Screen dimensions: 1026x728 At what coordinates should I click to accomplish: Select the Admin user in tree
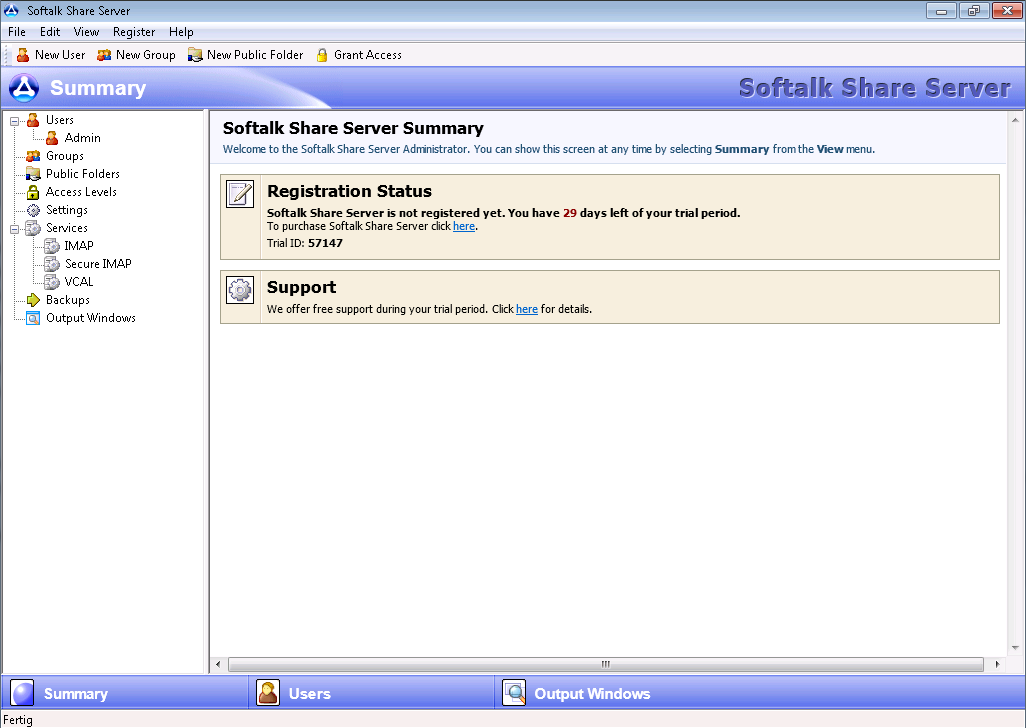tap(82, 138)
